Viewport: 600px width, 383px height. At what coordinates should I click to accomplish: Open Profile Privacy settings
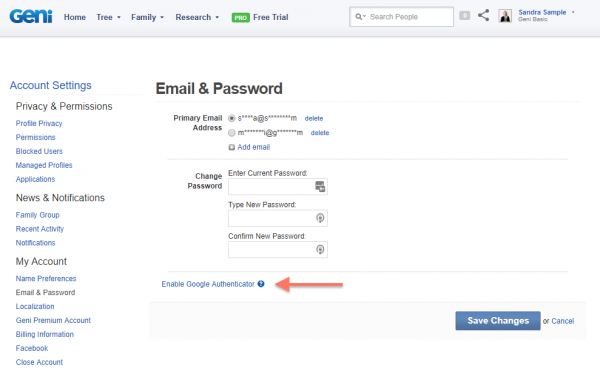[39, 123]
